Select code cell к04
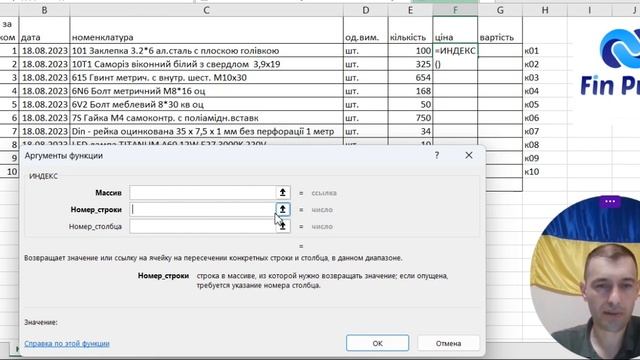Viewport: 640px width, 360px height. [x=545, y=91]
